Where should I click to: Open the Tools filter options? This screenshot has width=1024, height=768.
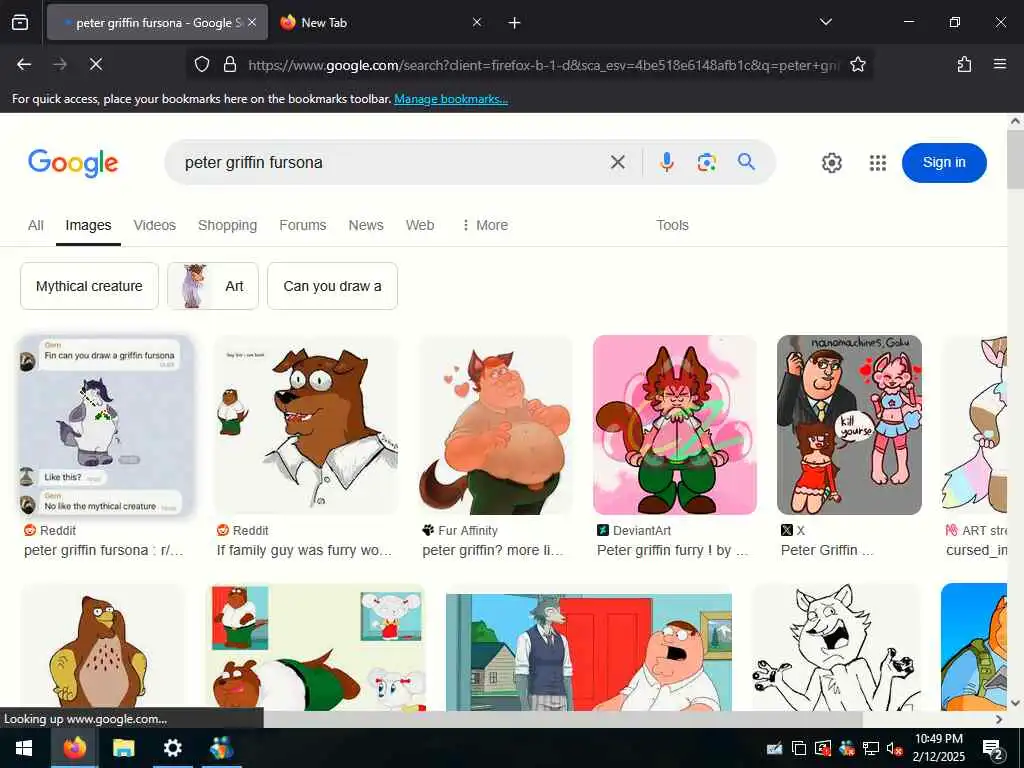pos(672,225)
